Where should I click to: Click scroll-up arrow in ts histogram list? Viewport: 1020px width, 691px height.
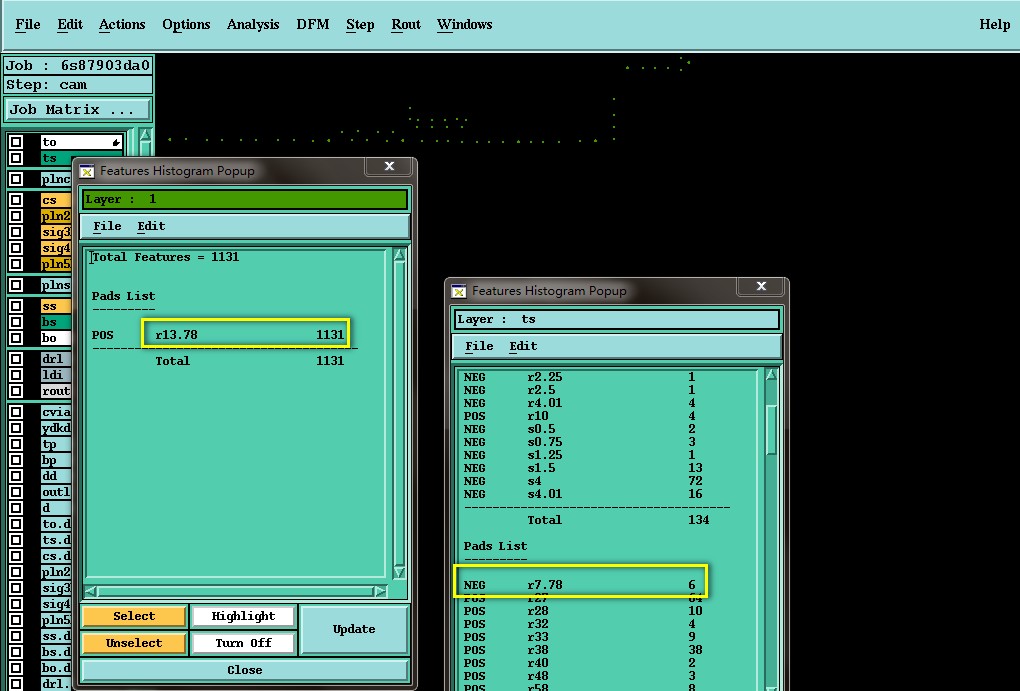point(771,376)
